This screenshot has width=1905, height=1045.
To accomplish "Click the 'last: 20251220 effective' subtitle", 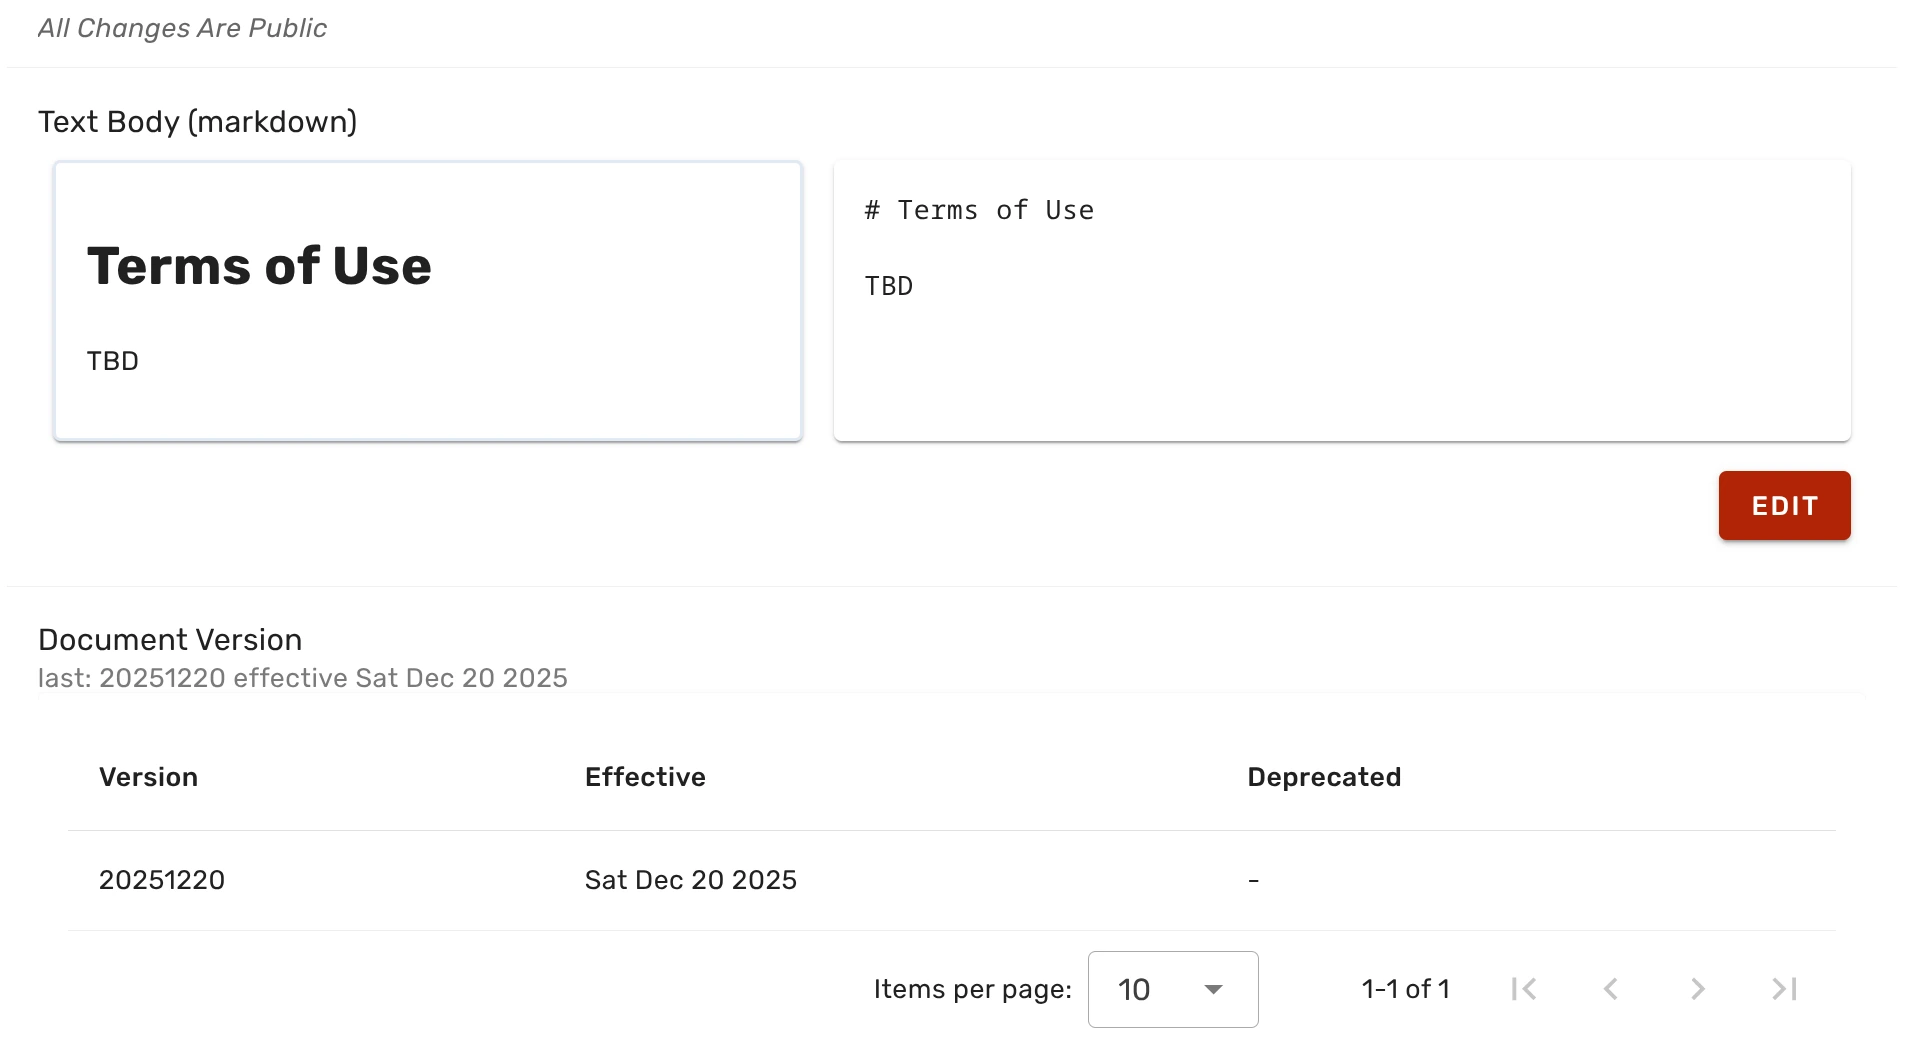I will click(x=302, y=678).
